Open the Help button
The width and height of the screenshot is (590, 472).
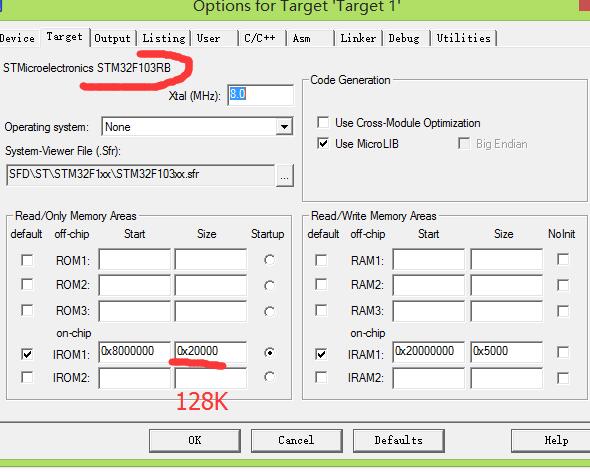551,440
